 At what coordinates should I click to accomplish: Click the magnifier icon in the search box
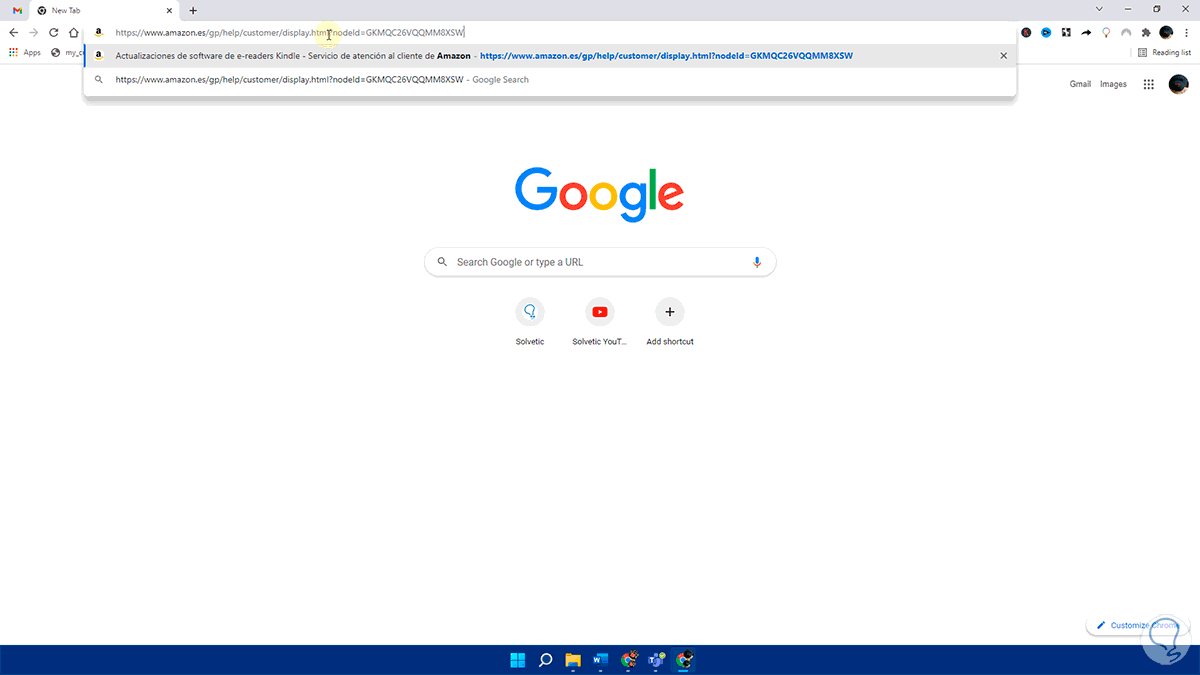click(442, 262)
